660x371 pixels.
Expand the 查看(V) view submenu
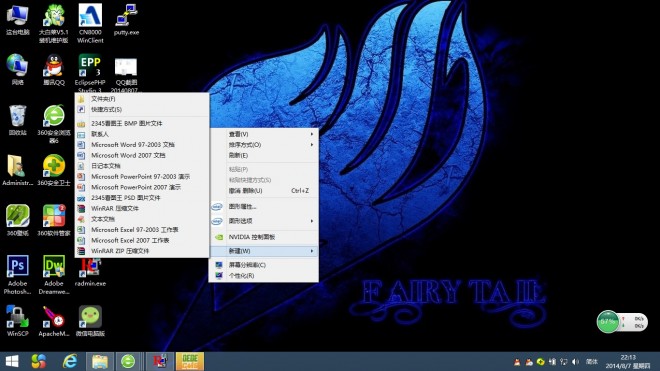(264, 134)
